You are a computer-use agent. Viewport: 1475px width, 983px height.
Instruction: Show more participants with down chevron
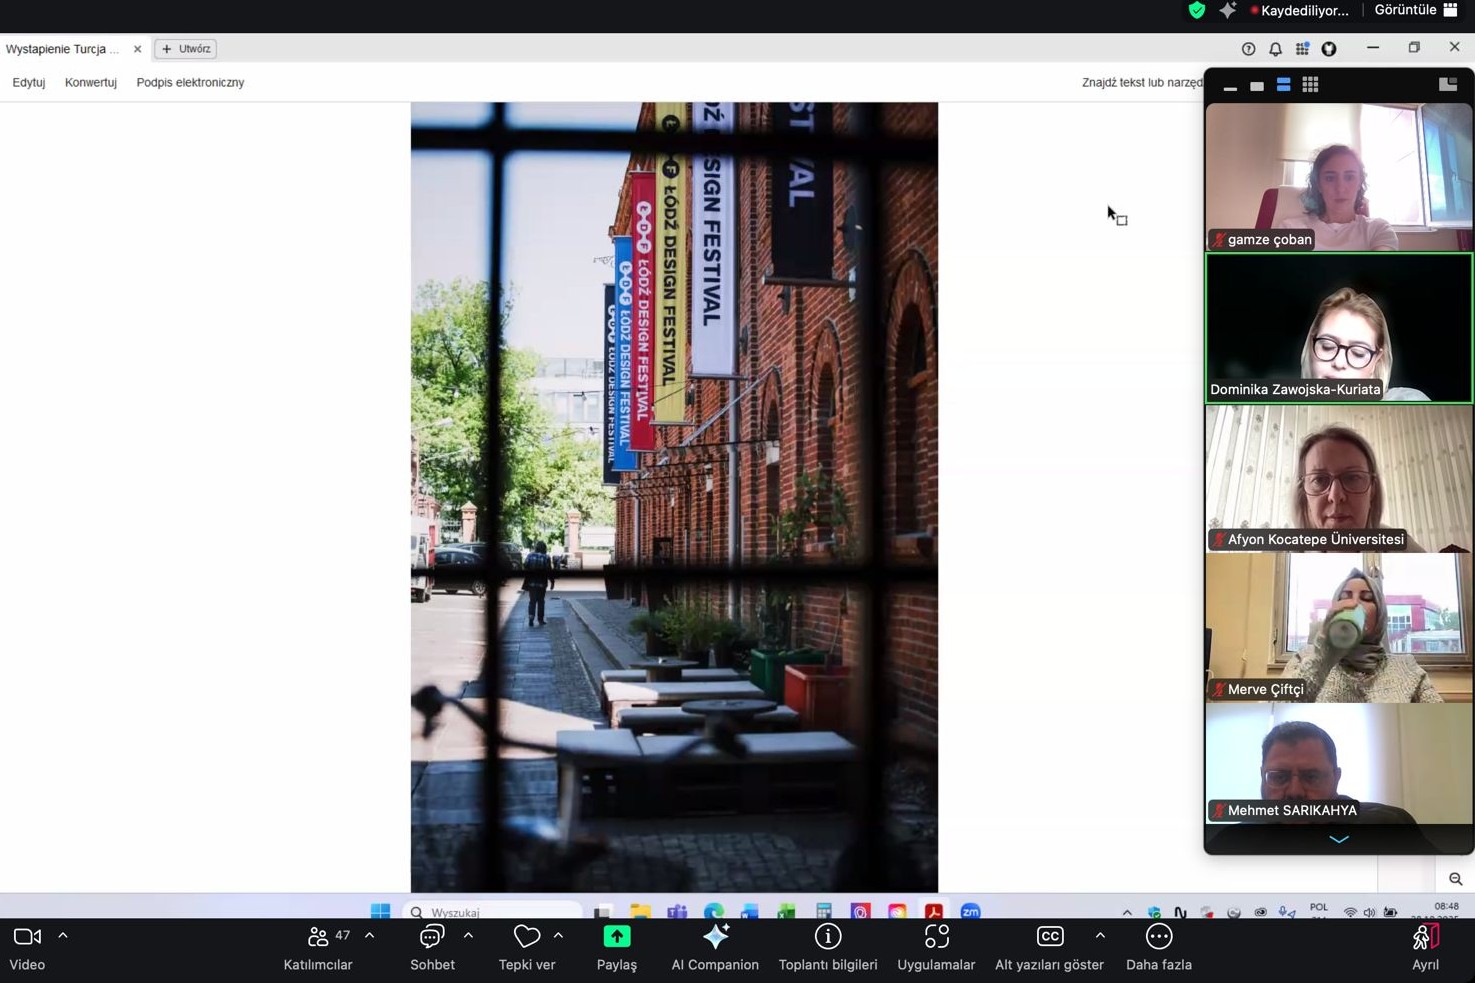point(1338,839)
